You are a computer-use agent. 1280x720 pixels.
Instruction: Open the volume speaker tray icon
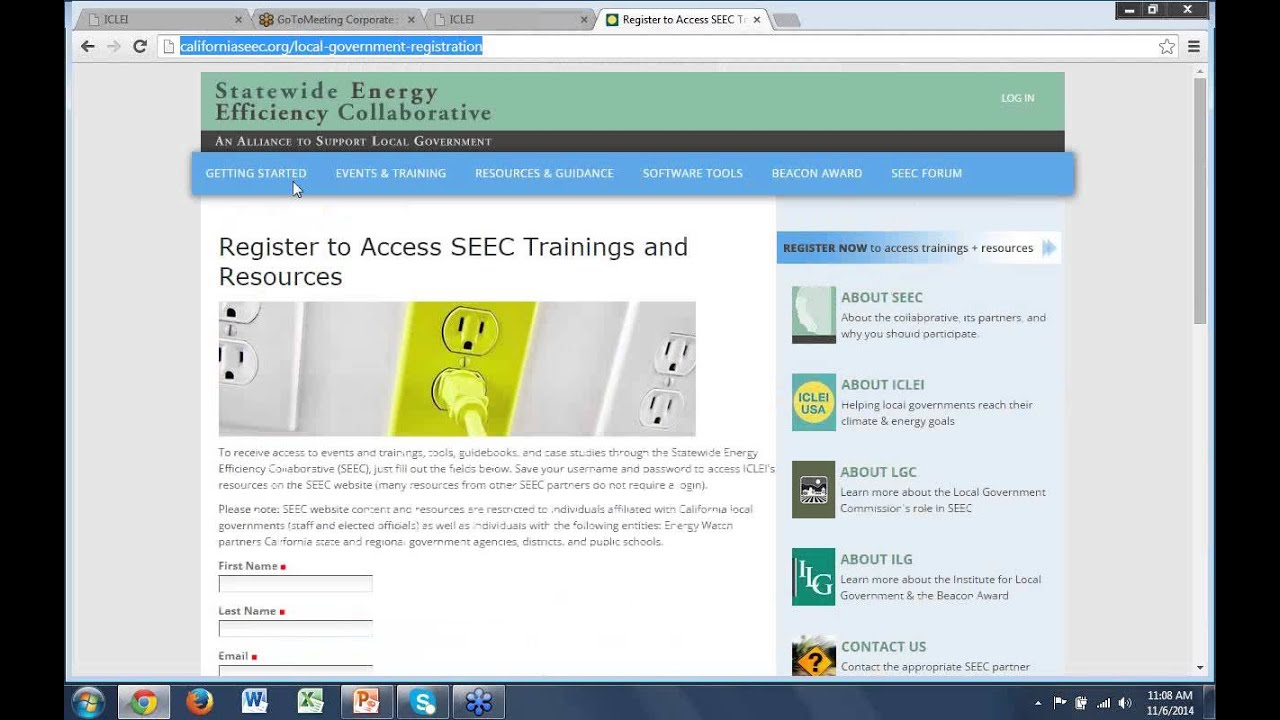(1125, 703)
